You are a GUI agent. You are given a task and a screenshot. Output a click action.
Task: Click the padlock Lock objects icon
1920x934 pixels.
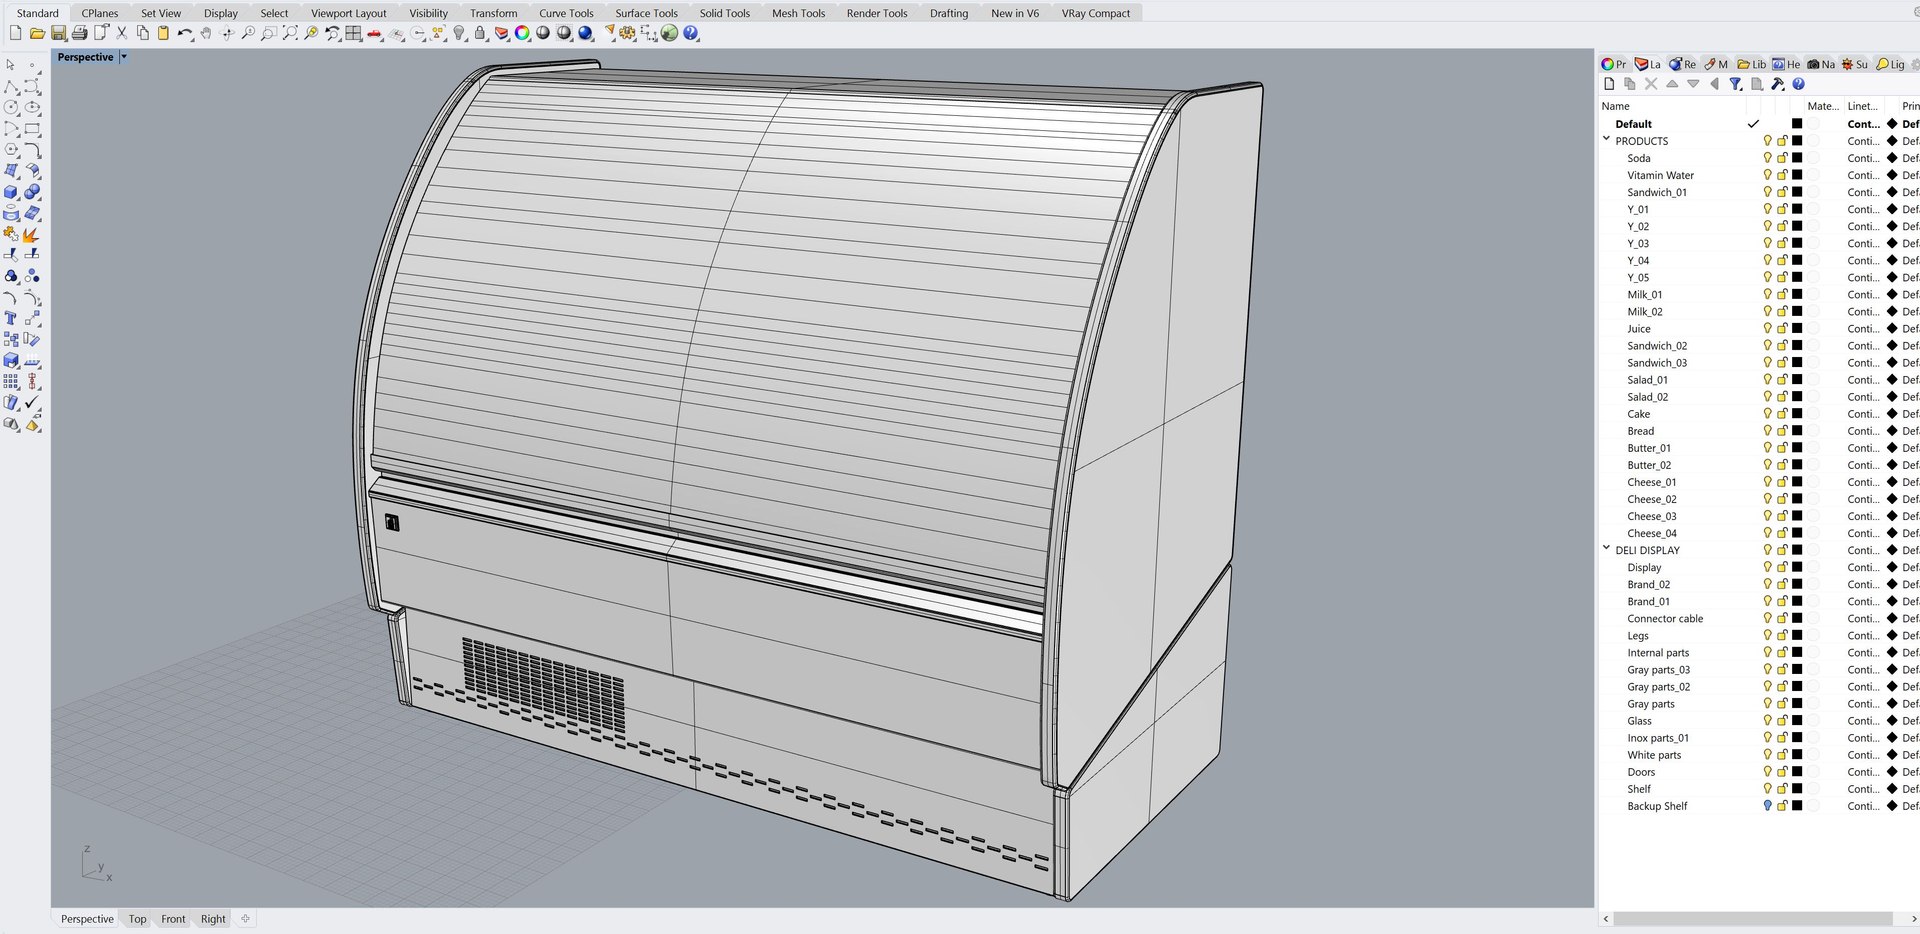[x=480, y=33]
